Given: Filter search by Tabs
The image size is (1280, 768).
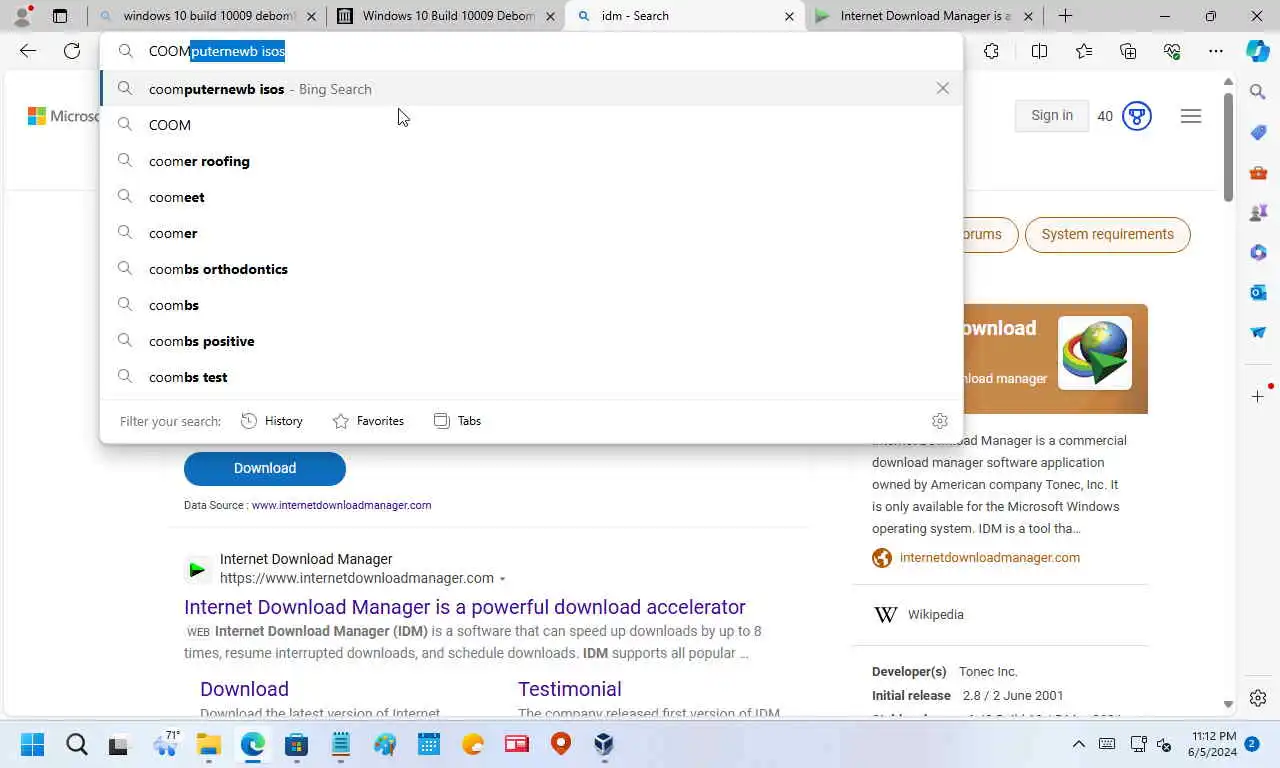Looking at the screenshot, I should point(457,421).
